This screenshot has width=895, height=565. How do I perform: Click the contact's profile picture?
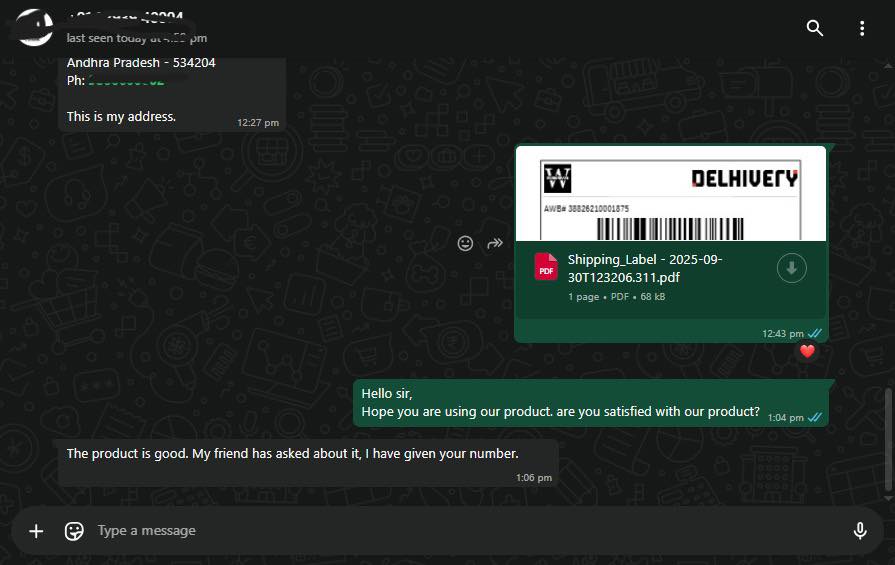coord(35,27)
